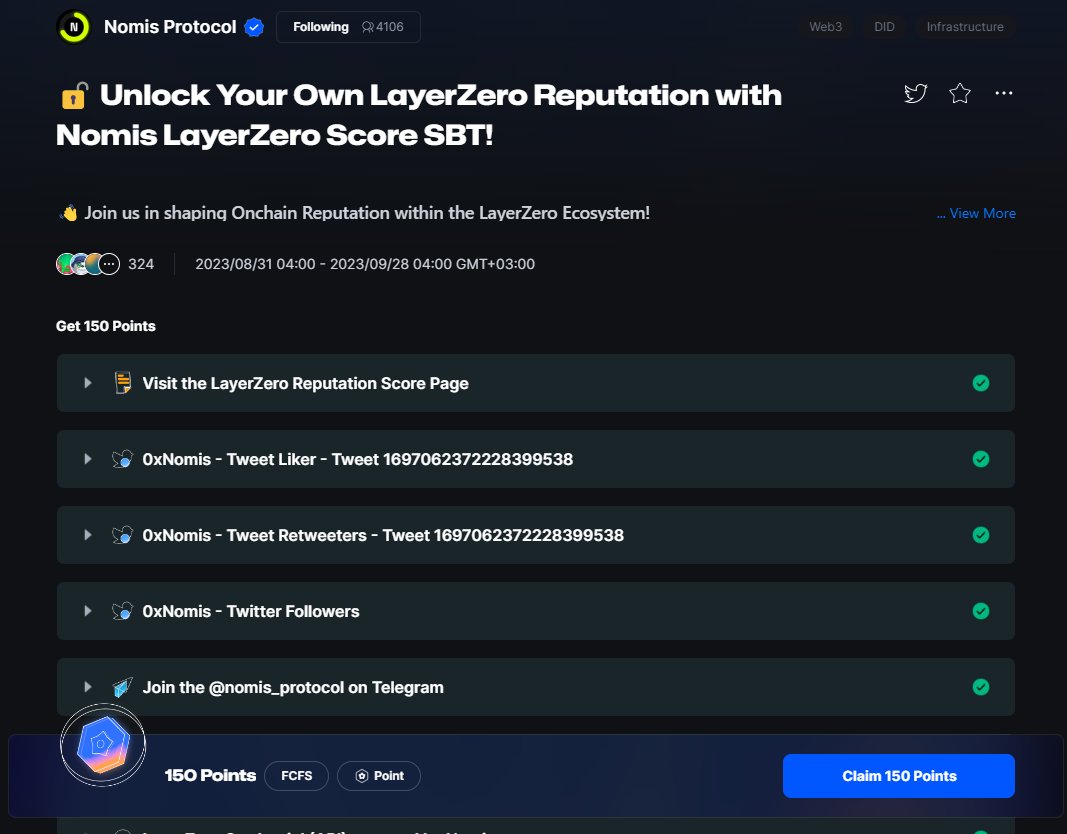Image resolution: width=1067 pixels, height=834 pixels.
Task: Click the FCFS pill label
Action: pyautogui.click(x=297, y=776)
